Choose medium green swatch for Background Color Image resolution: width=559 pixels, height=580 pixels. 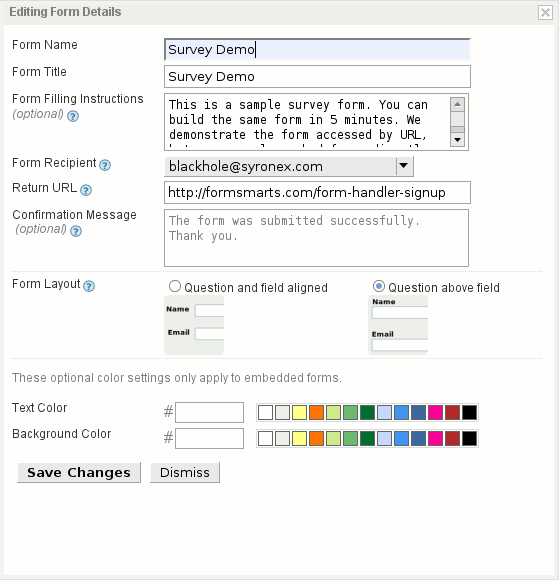350,438
